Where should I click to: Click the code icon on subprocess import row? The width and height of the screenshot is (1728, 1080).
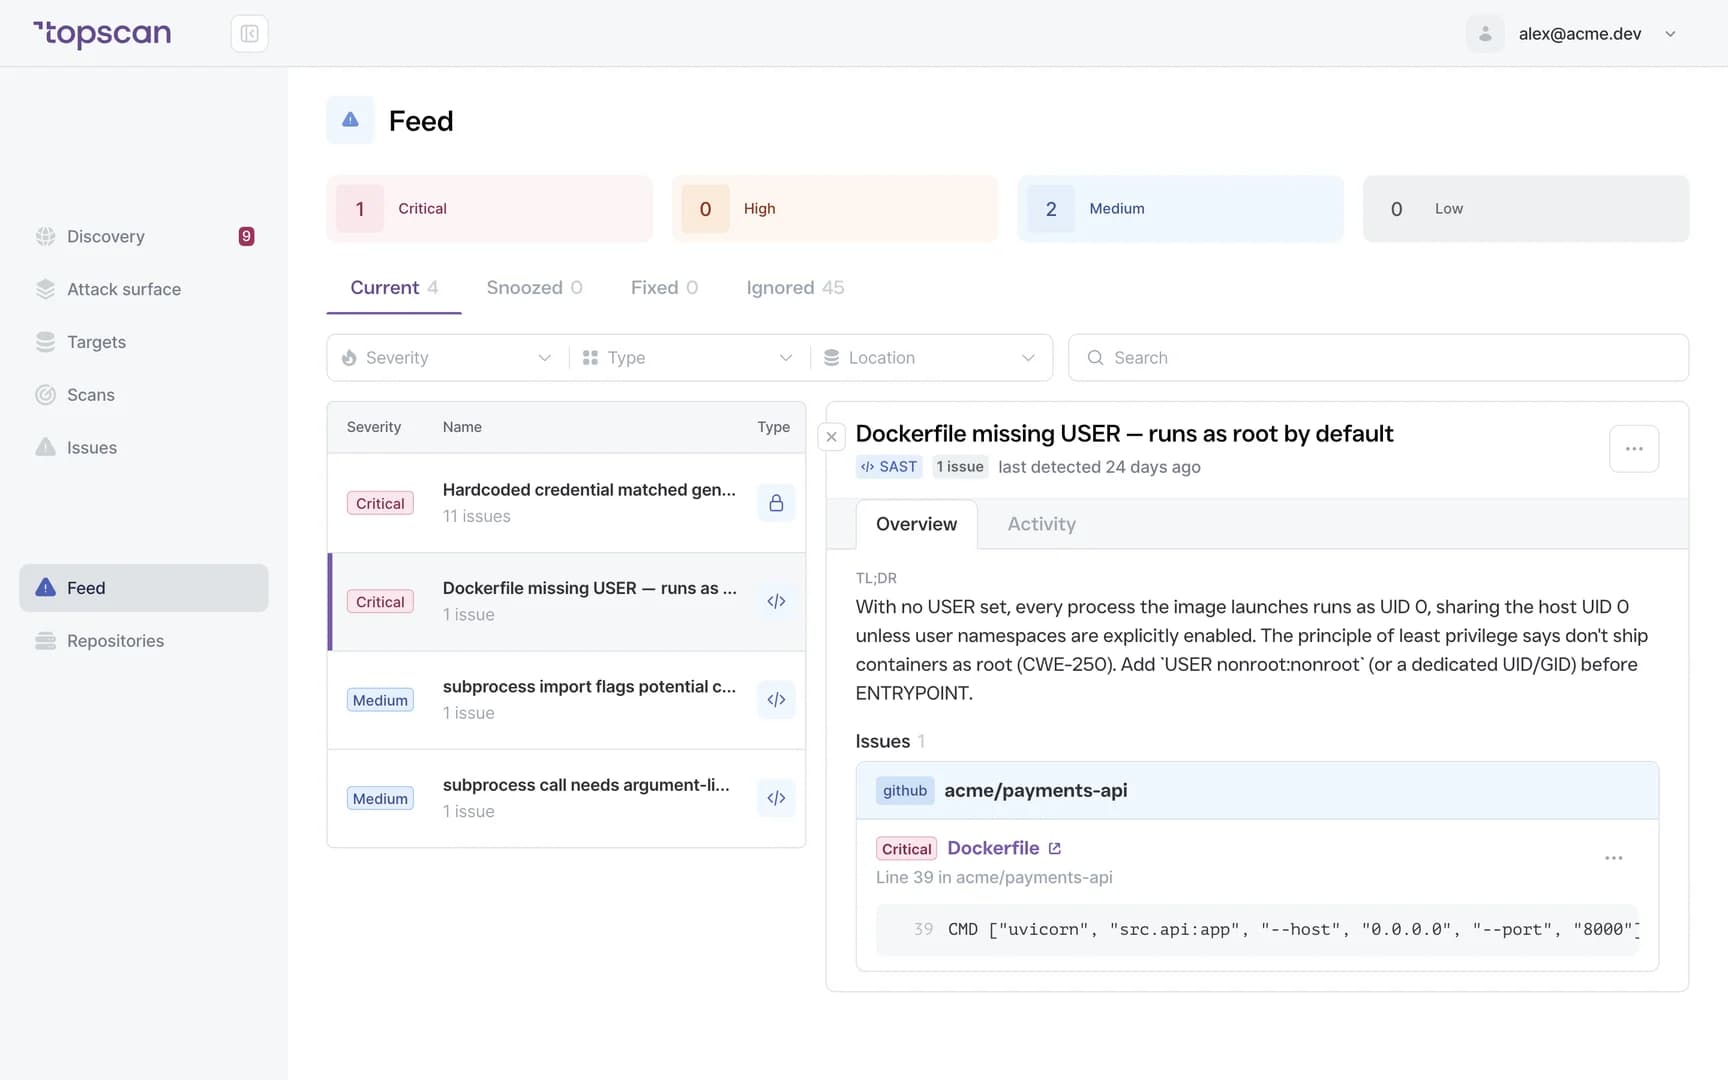point(776,700)
